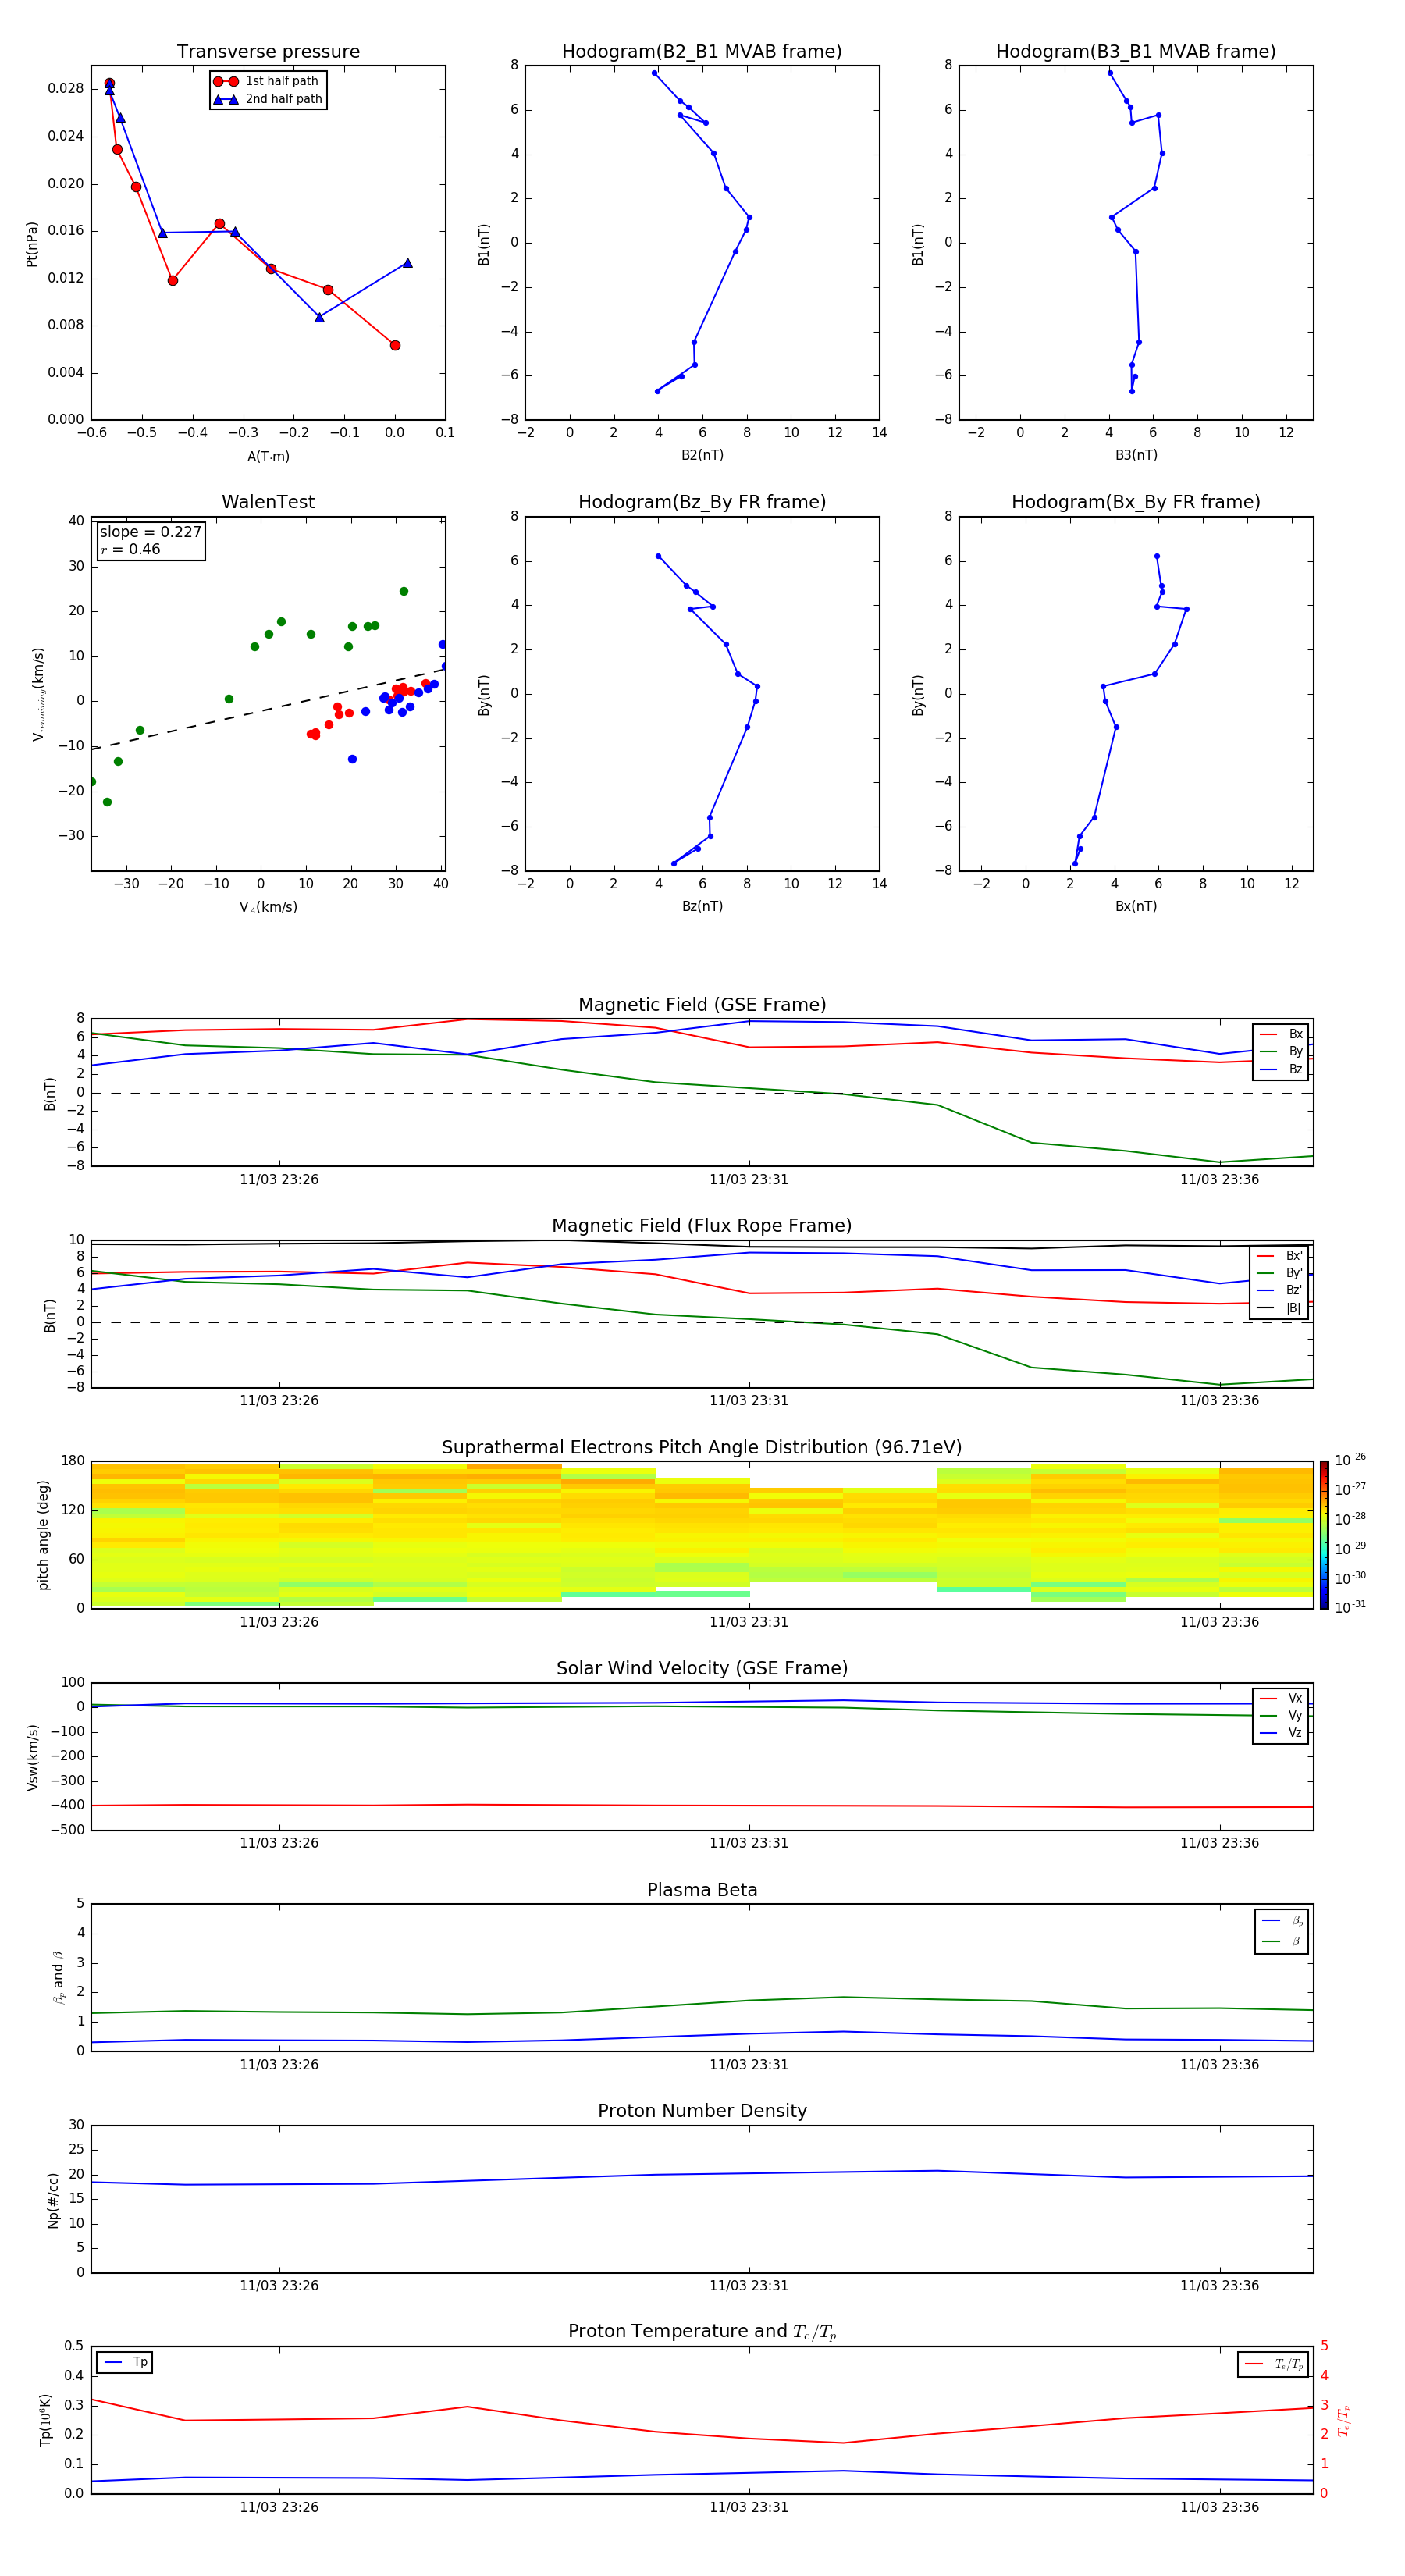The width and height of the screenshot is (1405, 2576).
Task: Click the dashed fit line in WalenTest
Action: click(268, 709)
